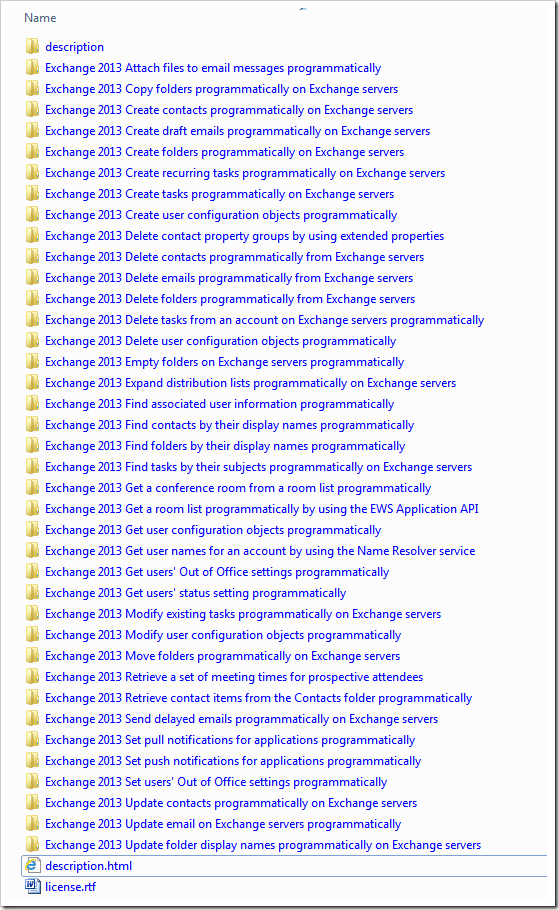Select 'Delete tasks from an account' folder name
559x910 pixels.
[x=265, y=320]
